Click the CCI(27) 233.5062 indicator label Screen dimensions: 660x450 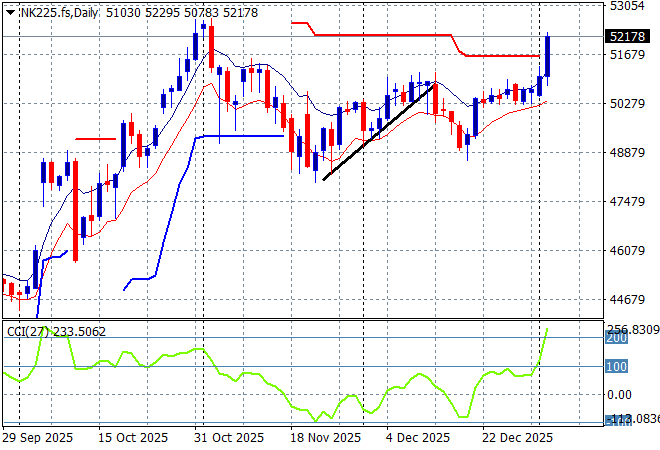56,332
